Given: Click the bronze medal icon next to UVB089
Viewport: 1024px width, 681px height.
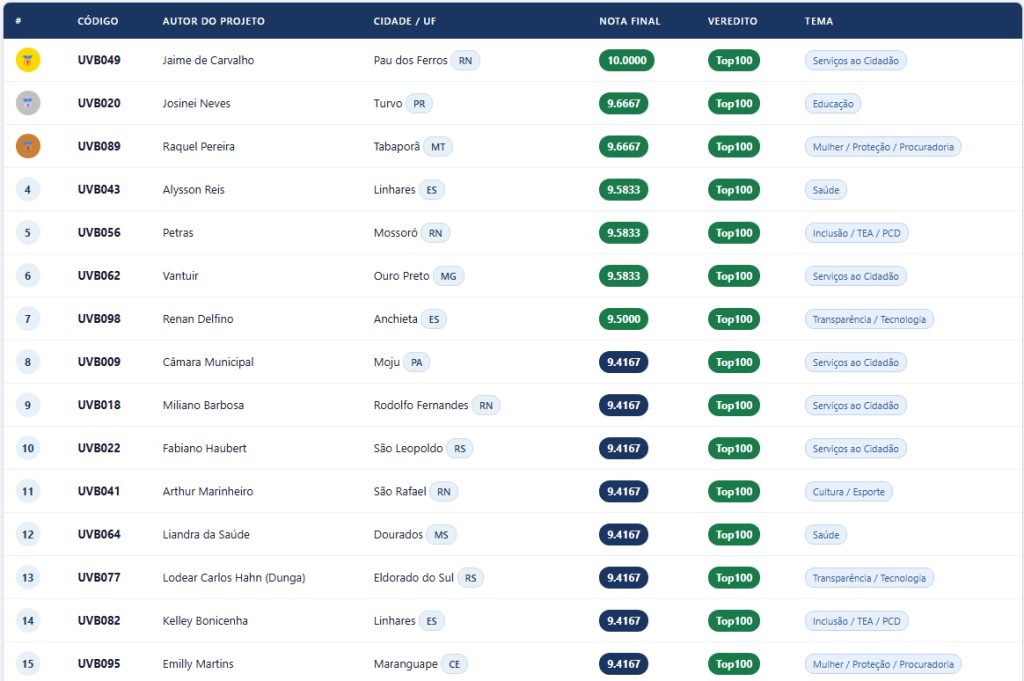Looking at the screenshot, I should pyautogui.click(x=28, y=146).
